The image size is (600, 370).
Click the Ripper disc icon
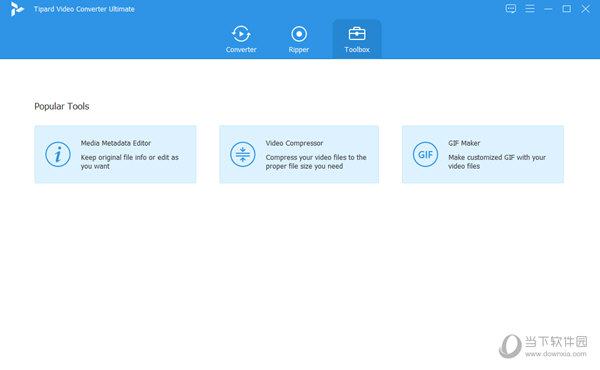[299, 34]
